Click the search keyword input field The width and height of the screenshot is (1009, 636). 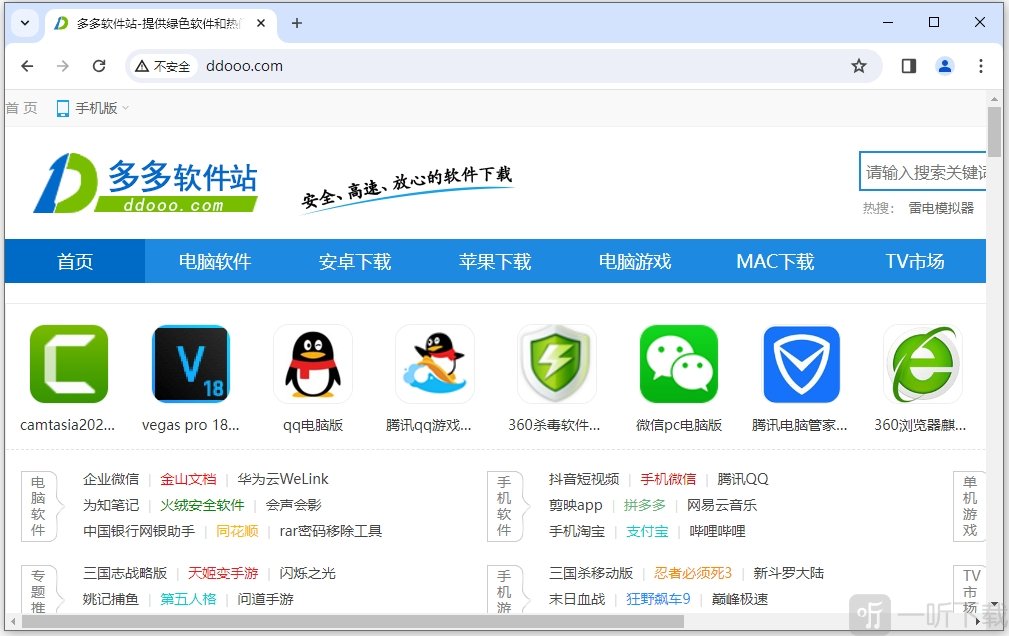(925, 171)
